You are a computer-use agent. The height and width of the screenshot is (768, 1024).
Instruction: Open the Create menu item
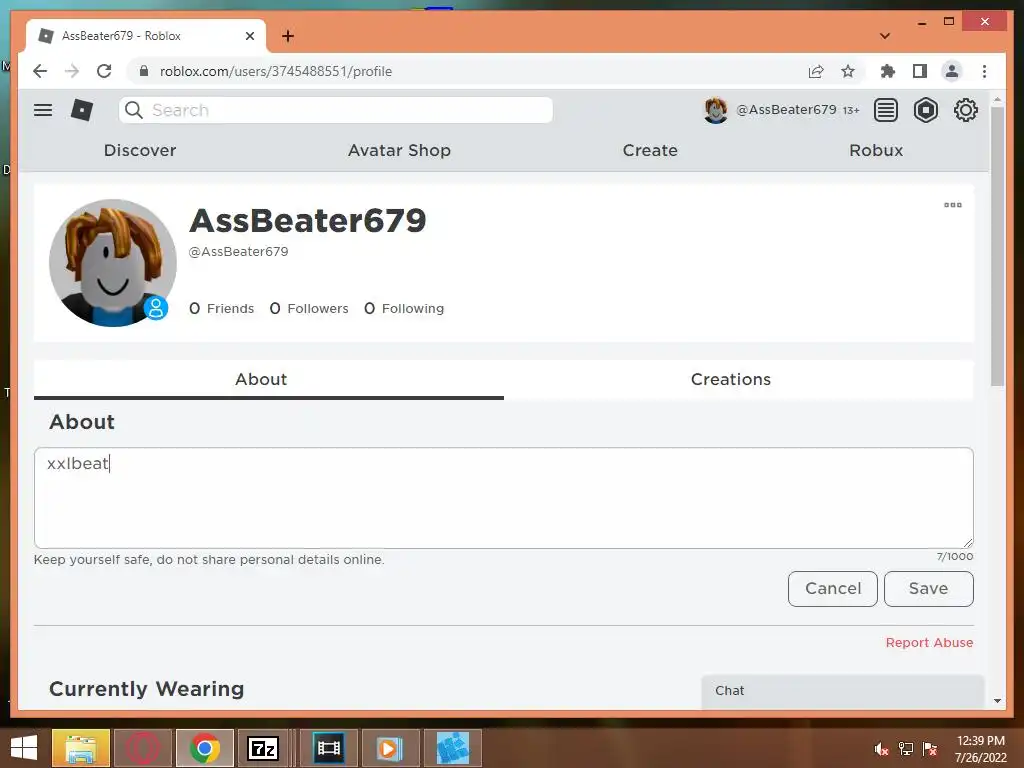[650, 150]
